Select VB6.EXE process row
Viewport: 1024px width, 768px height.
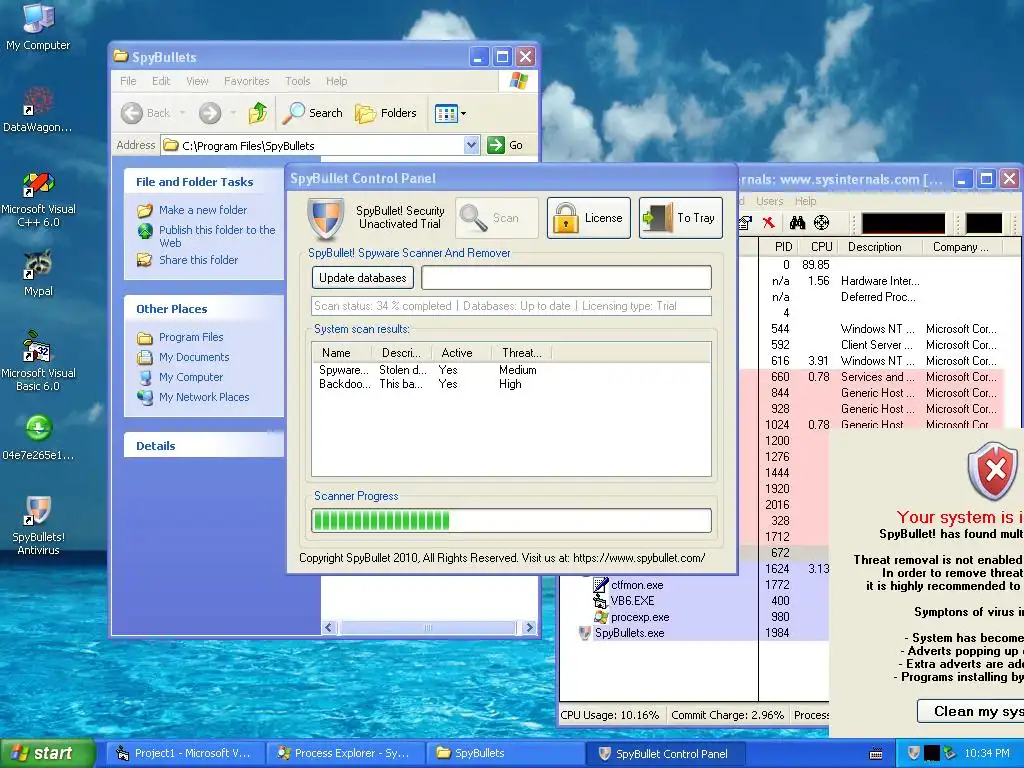[632, 601]
